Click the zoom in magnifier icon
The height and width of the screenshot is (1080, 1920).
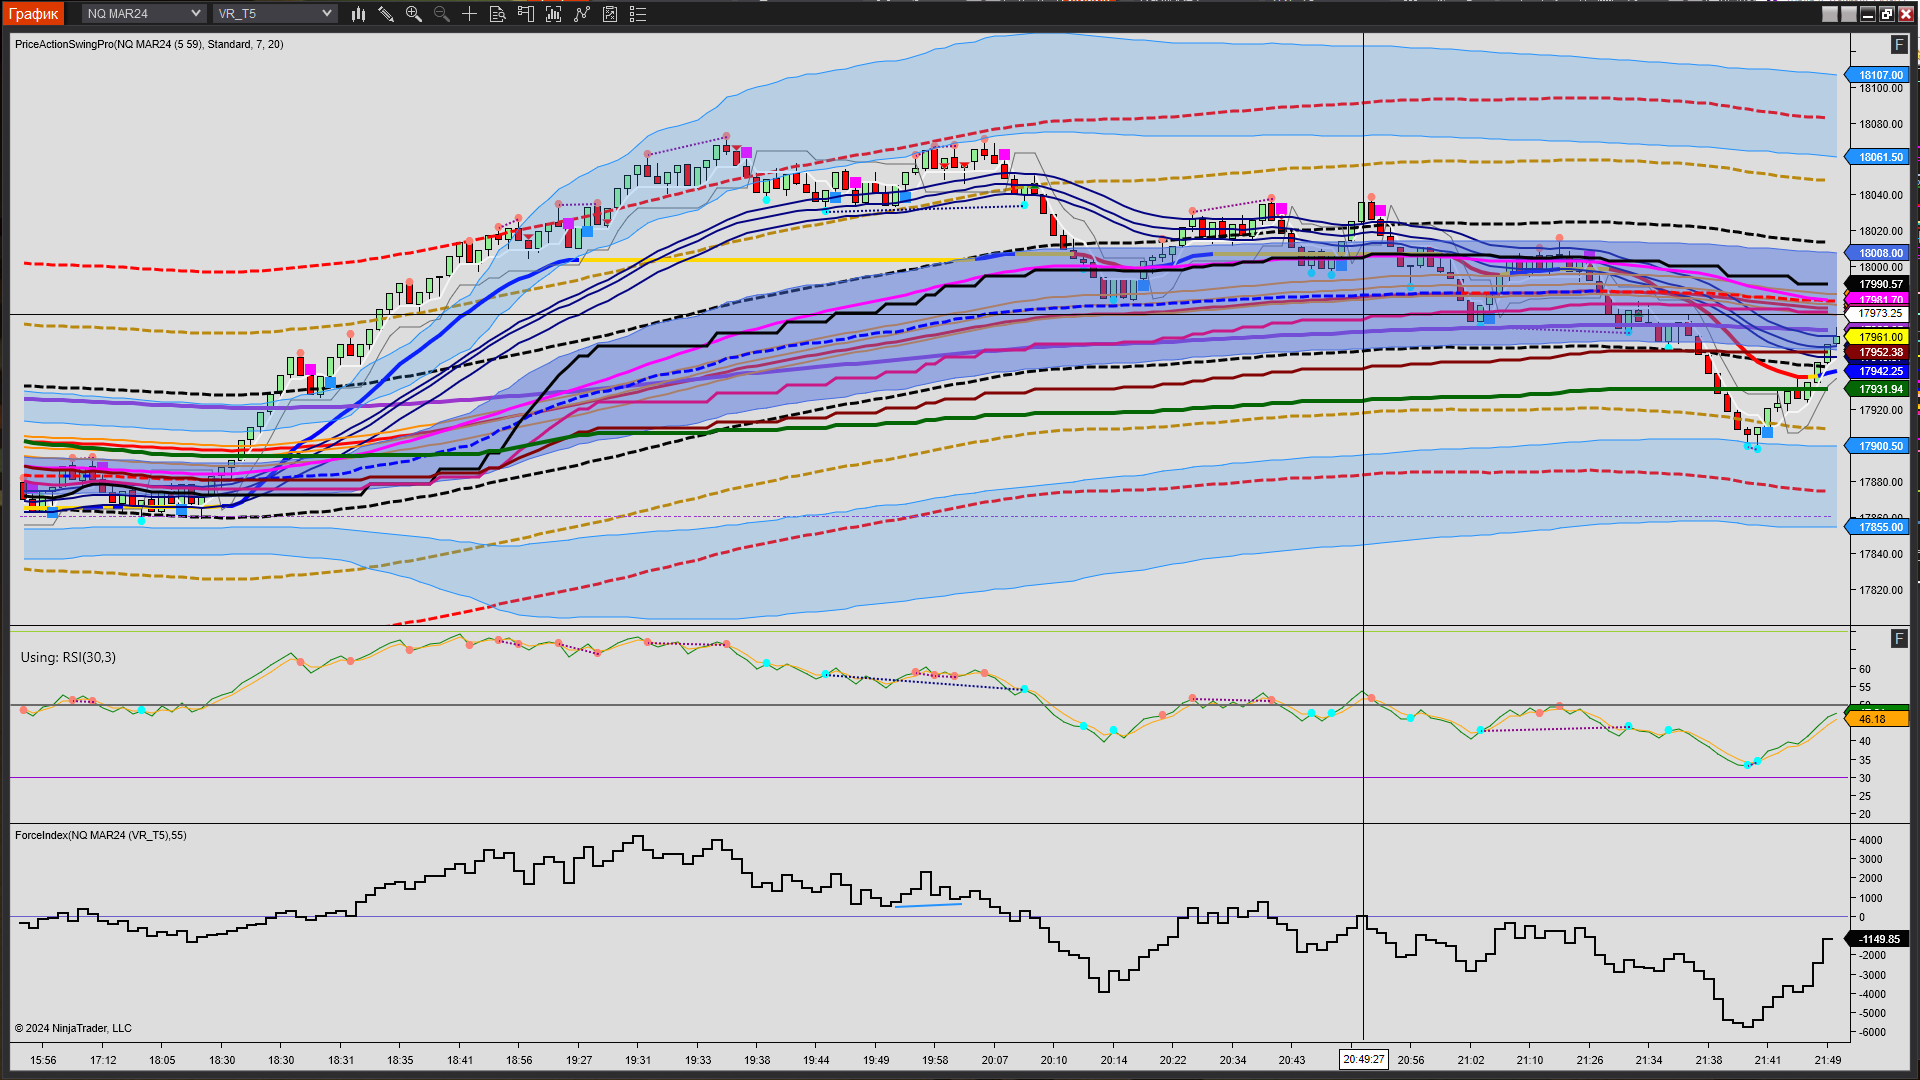pyautogui.click(x=414, y=14)
